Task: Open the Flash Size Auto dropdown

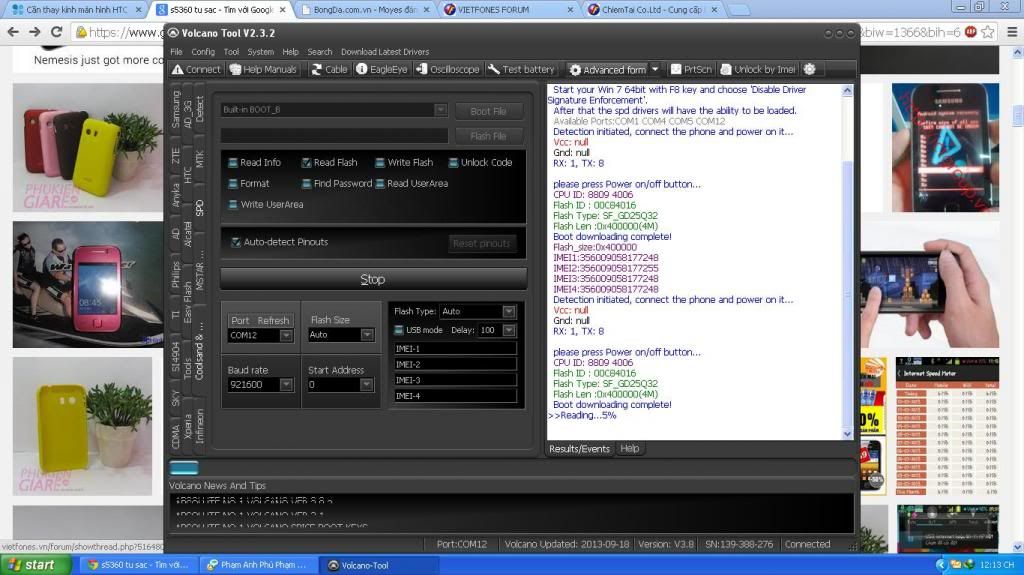Action: (x=367, y=335)
